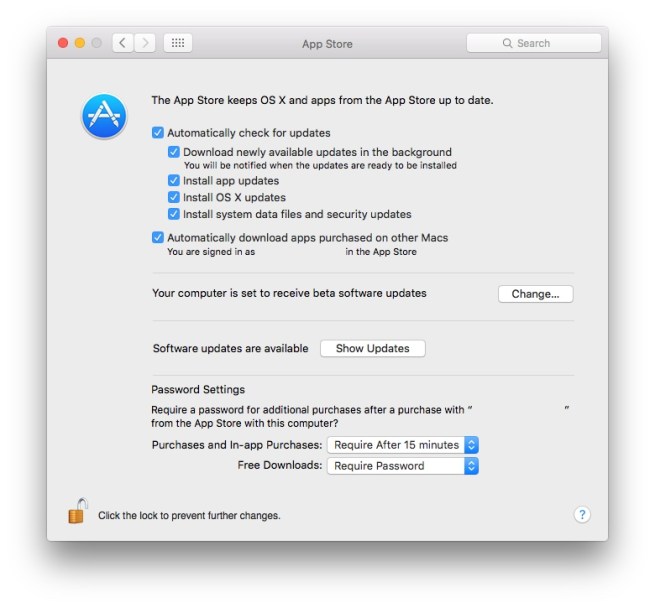The height and width of the screenshot is (608, 655).
Task: Show all preferences grid icon
Action: click(x=178, y=43)
